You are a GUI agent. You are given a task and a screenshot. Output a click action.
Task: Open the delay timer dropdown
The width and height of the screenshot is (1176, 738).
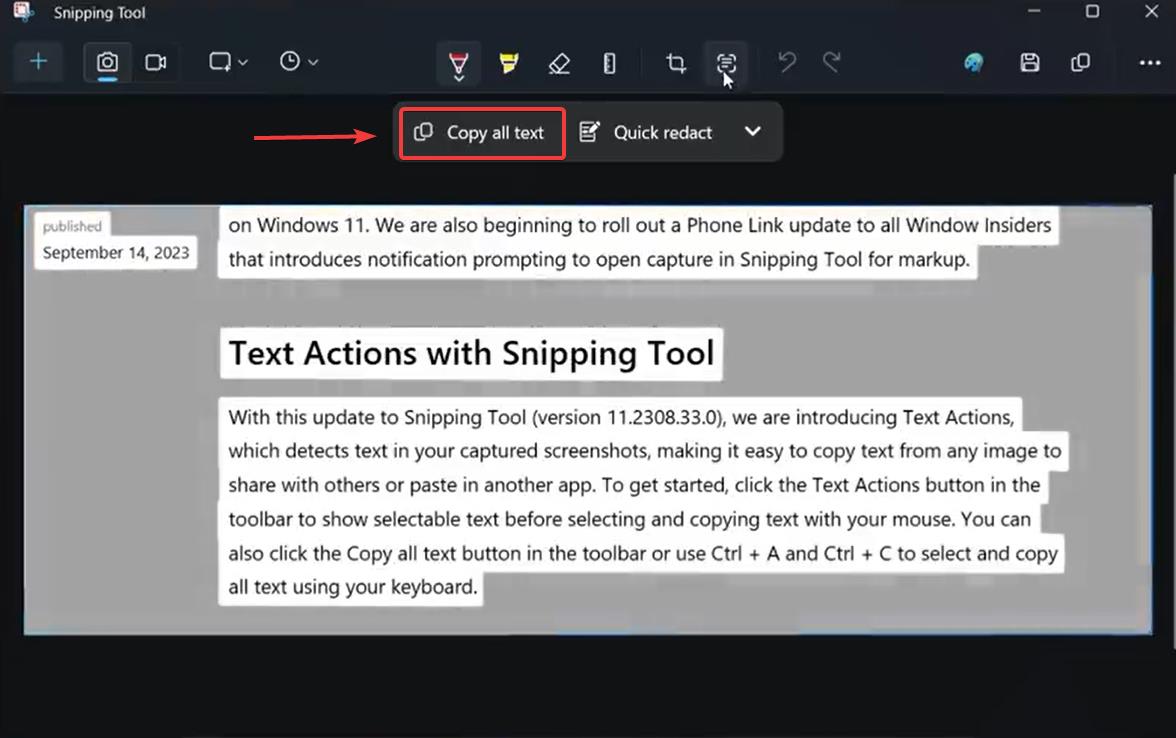[x=298, y=62]
